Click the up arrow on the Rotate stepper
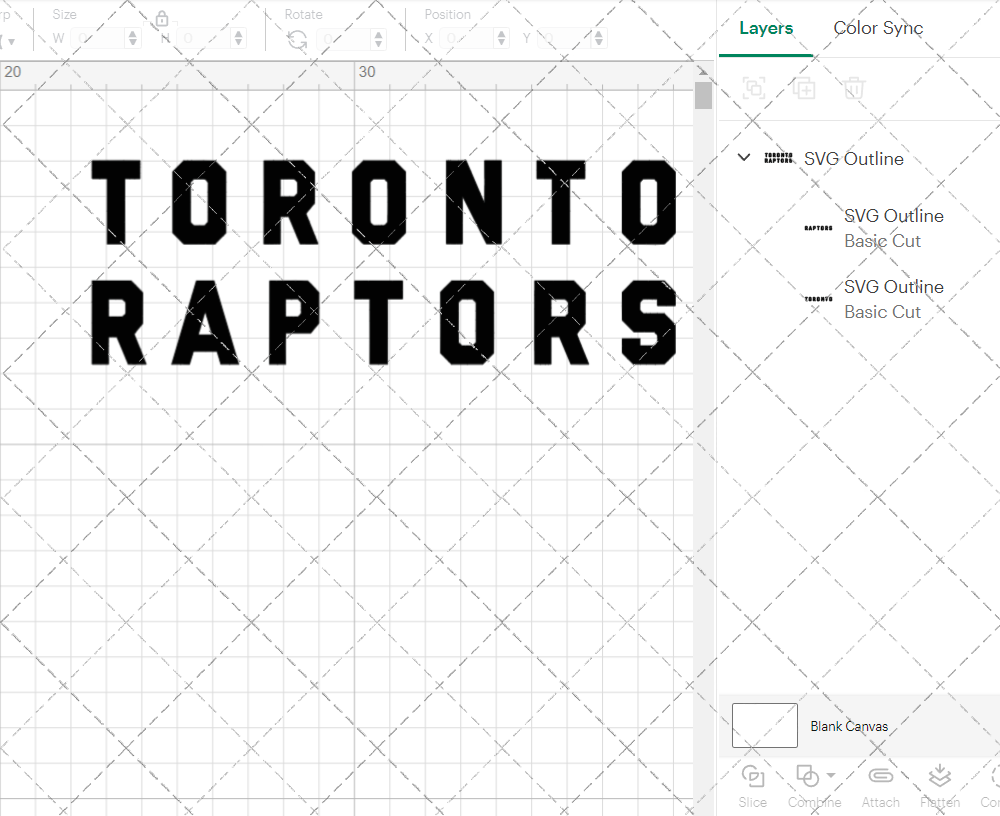Screen dimensions: 1000x816 click(x=377, y=33)
